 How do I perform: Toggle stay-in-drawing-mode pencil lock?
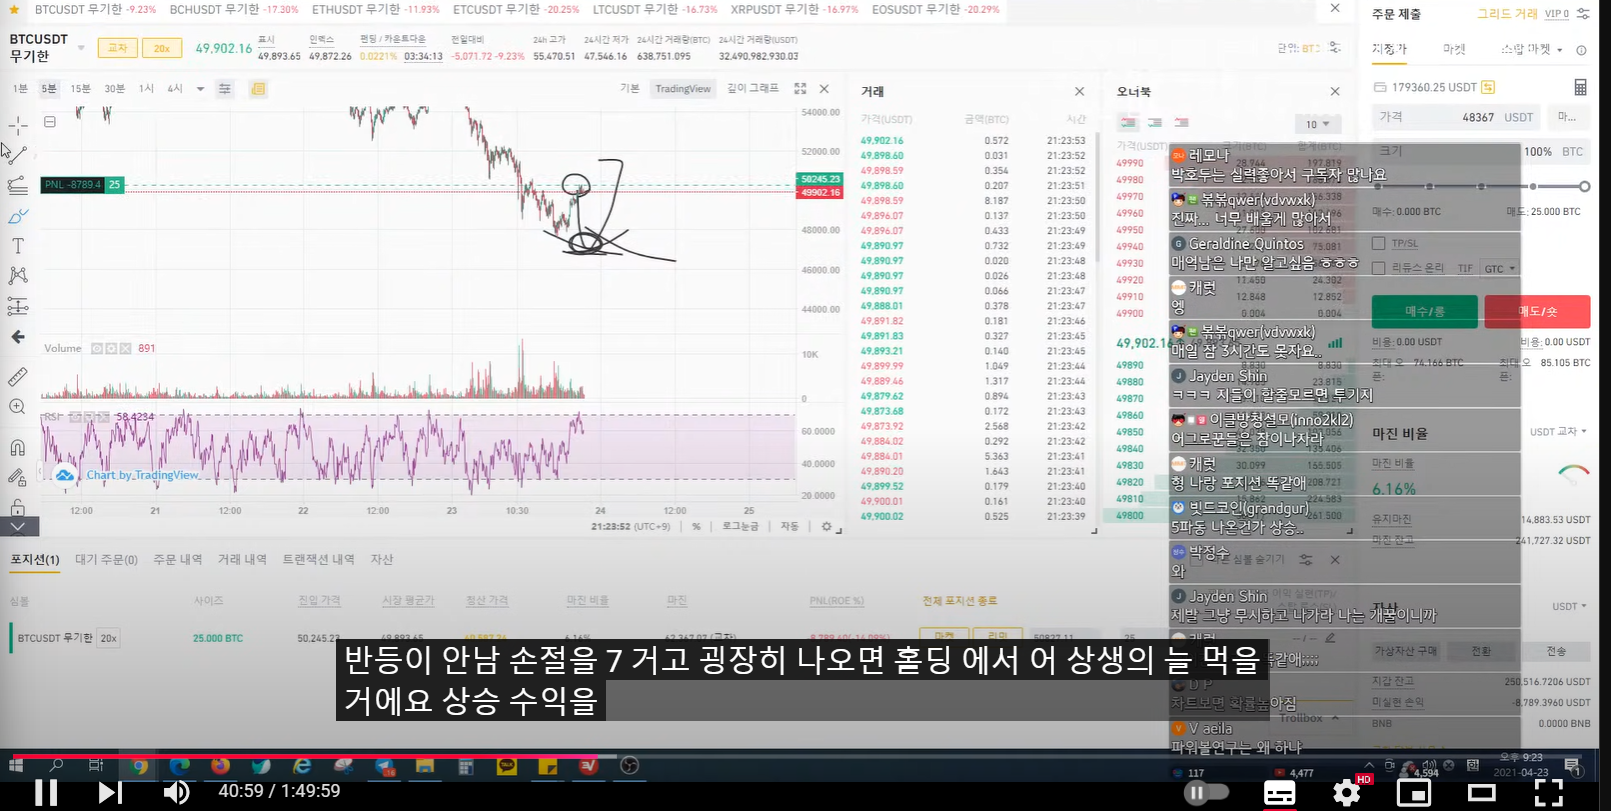click(x=18, y=478)
